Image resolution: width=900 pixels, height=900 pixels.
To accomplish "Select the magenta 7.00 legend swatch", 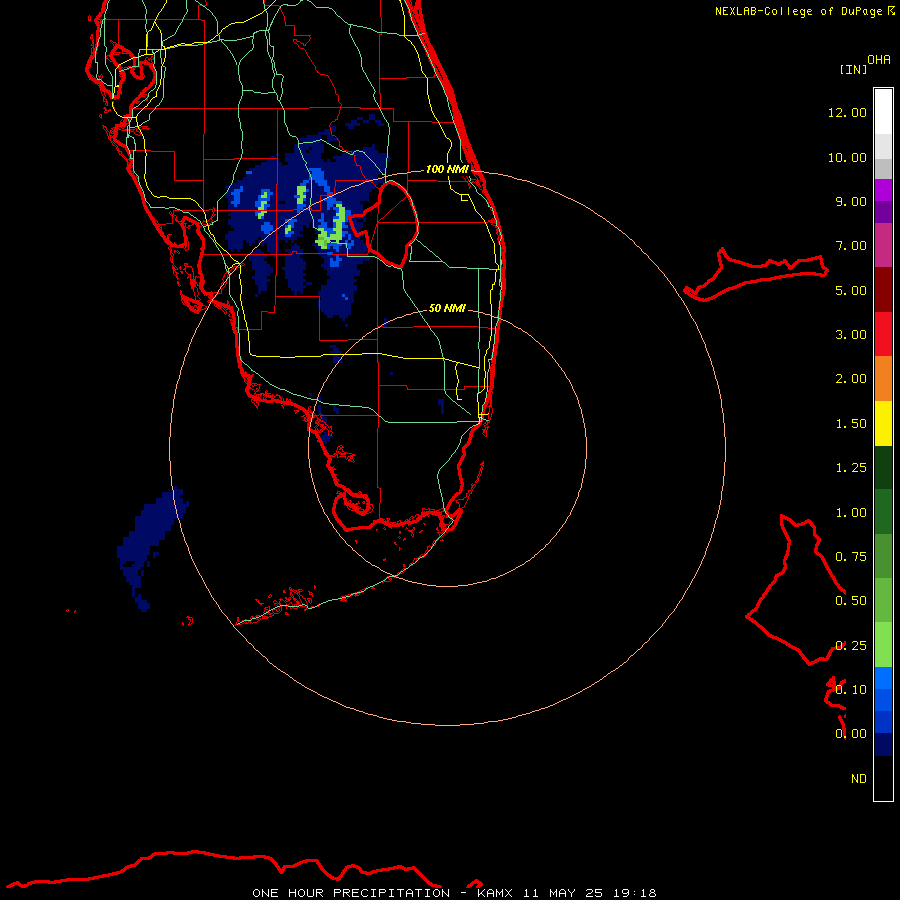I will [883, 245].
